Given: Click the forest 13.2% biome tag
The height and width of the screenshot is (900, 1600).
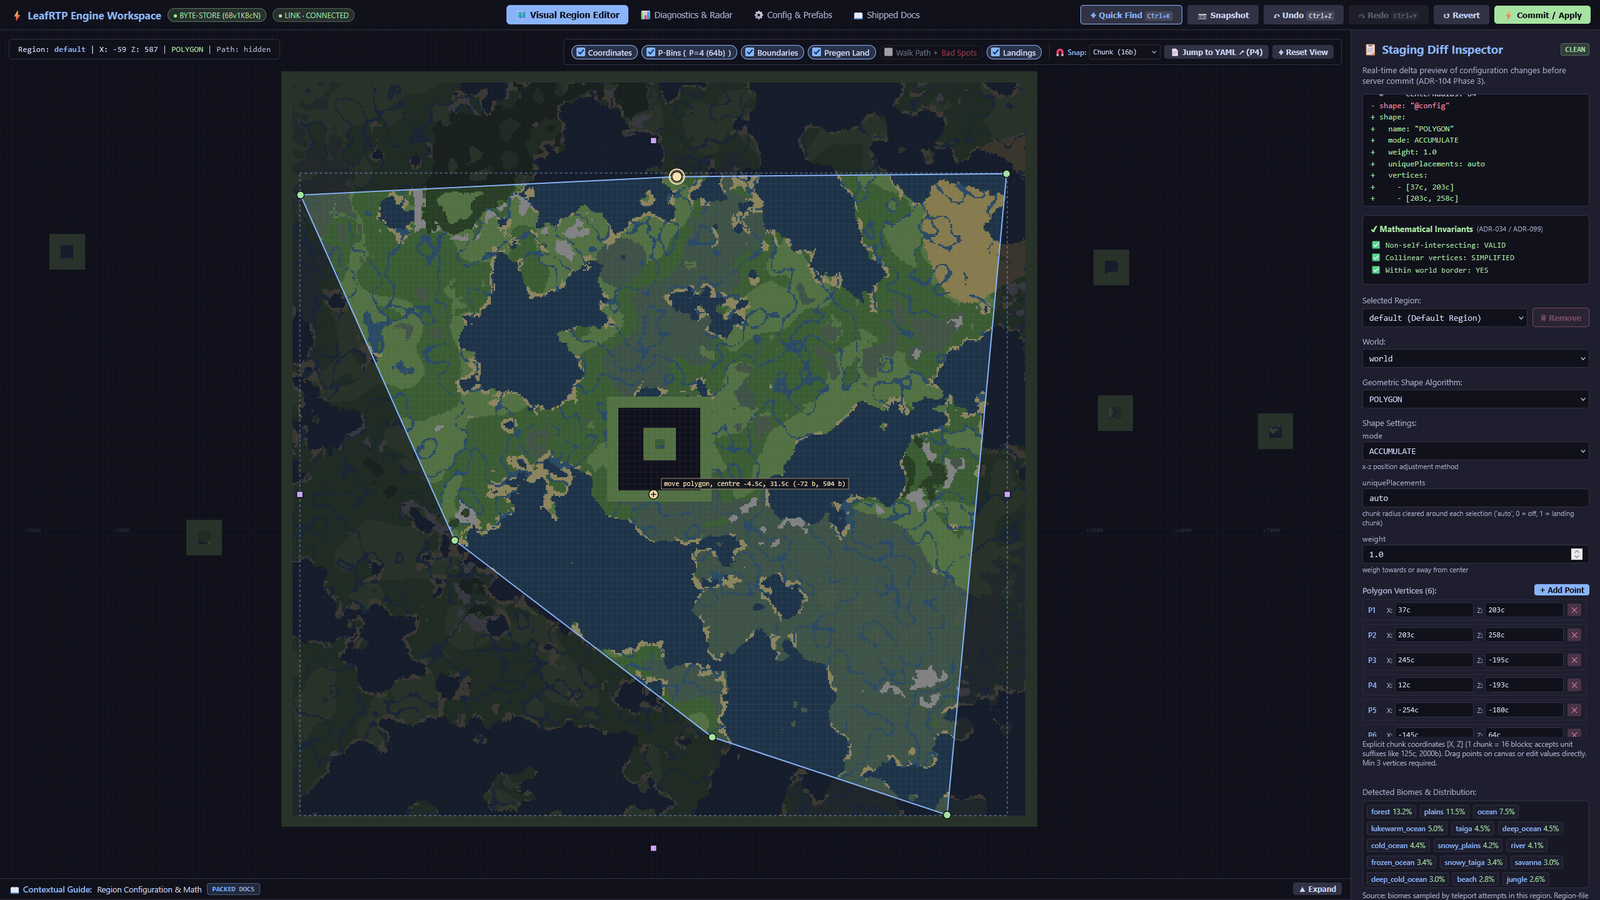Looking at the screenshot, I should click(x=1391, y=812).
